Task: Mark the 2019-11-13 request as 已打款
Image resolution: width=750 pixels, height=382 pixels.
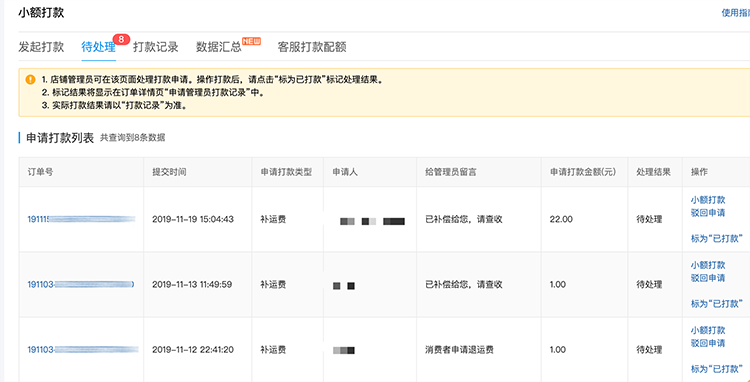Action: pos(717,304)
